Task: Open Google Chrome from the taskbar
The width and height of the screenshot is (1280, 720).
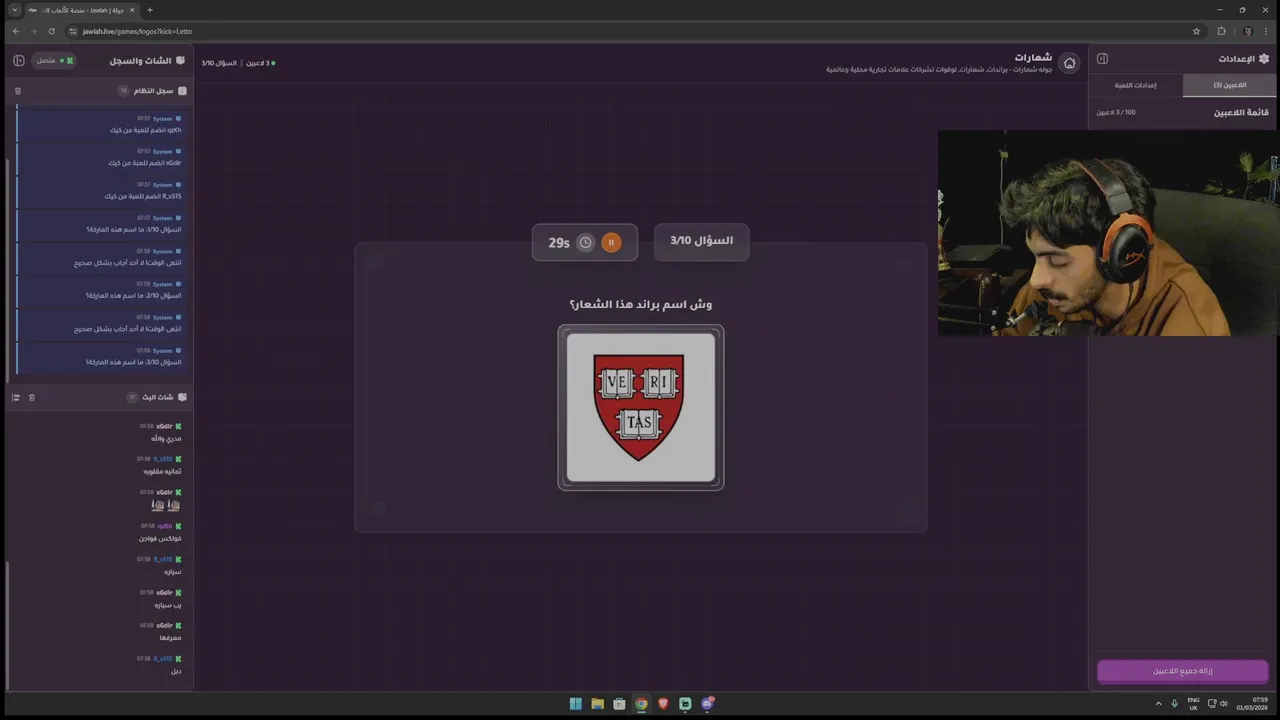Action: 641,704
